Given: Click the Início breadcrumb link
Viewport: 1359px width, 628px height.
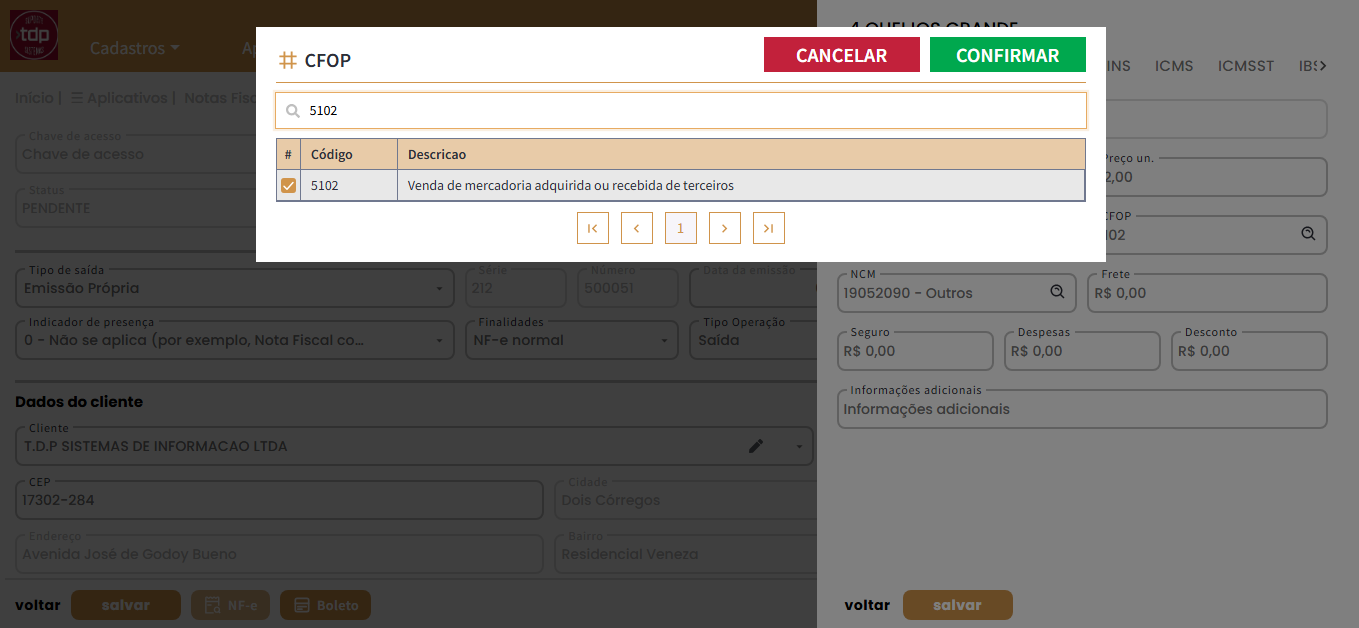Looking at the screenshot, I should tap(34, 98).
